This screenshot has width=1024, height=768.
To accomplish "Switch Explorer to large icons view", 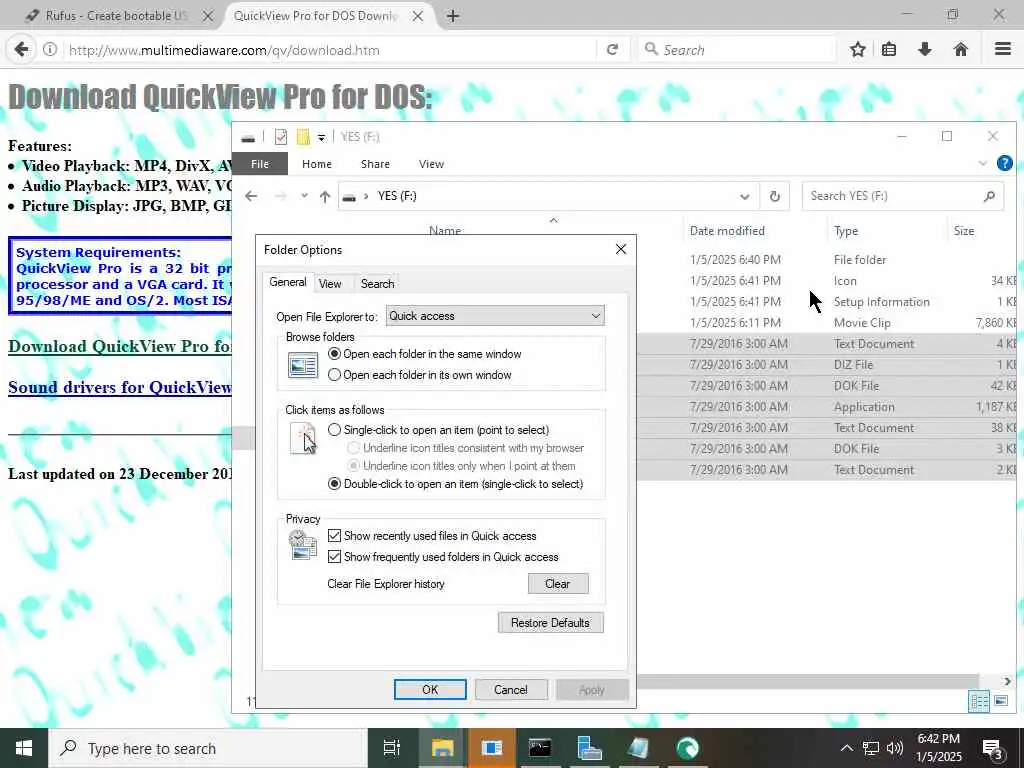I will (x=1000, y=701).
